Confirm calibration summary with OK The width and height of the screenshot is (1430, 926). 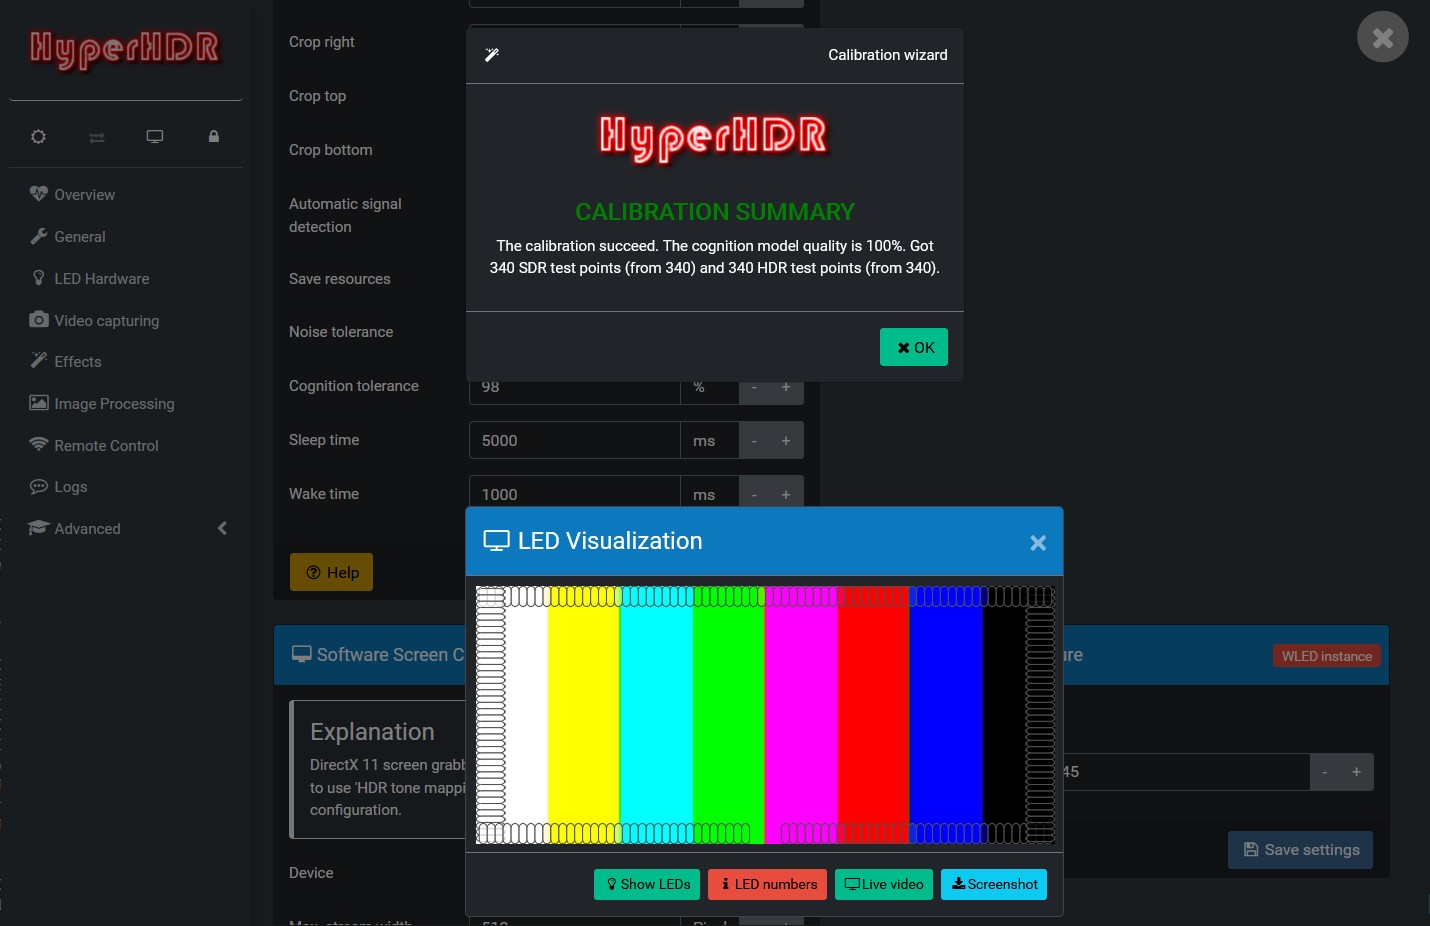pyautogui.click(x=914, y=347)
